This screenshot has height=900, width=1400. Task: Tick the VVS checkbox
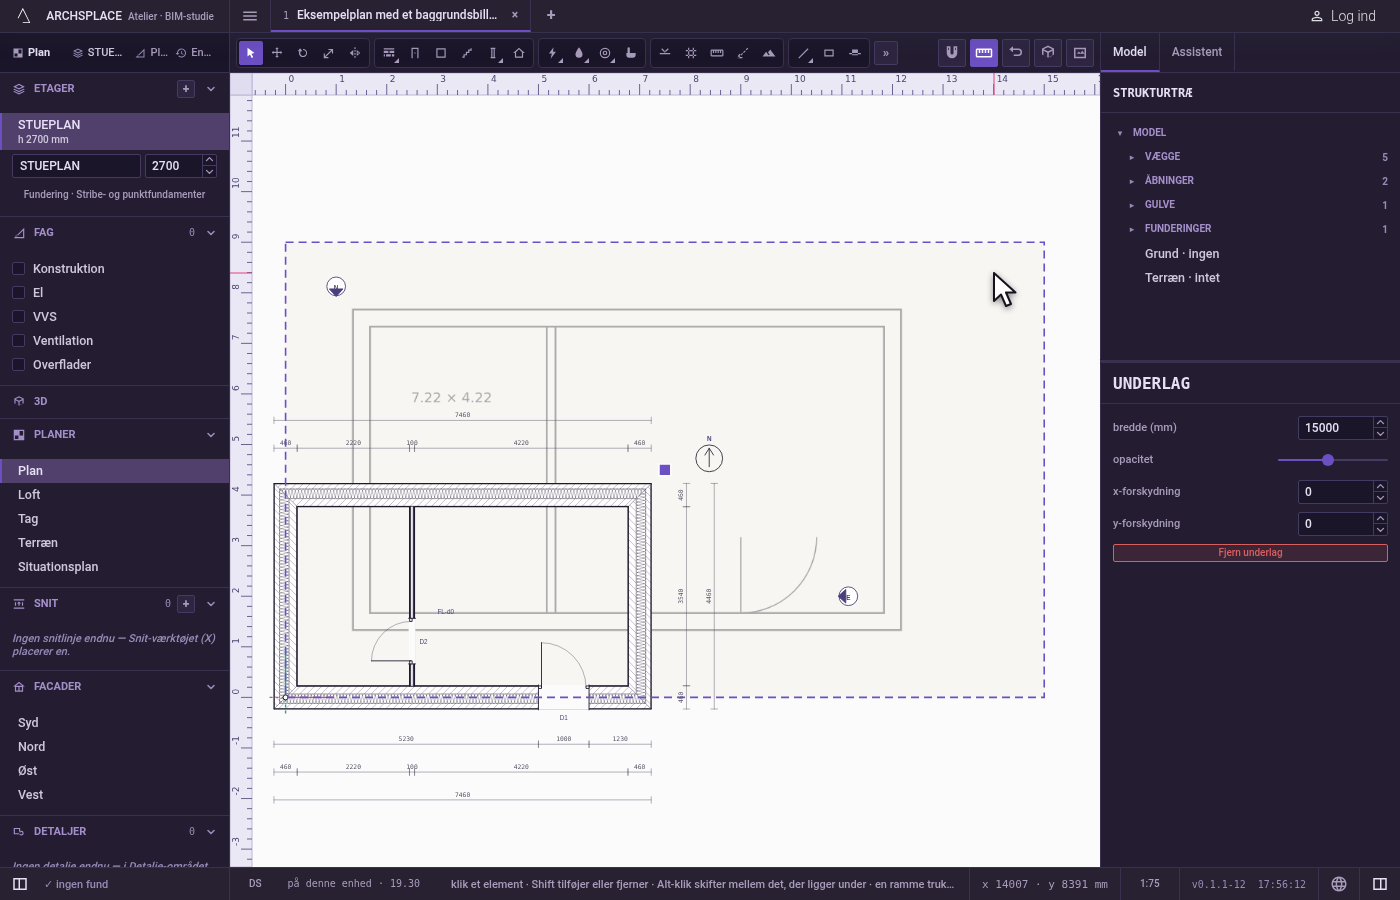click(x=18, y=317)
